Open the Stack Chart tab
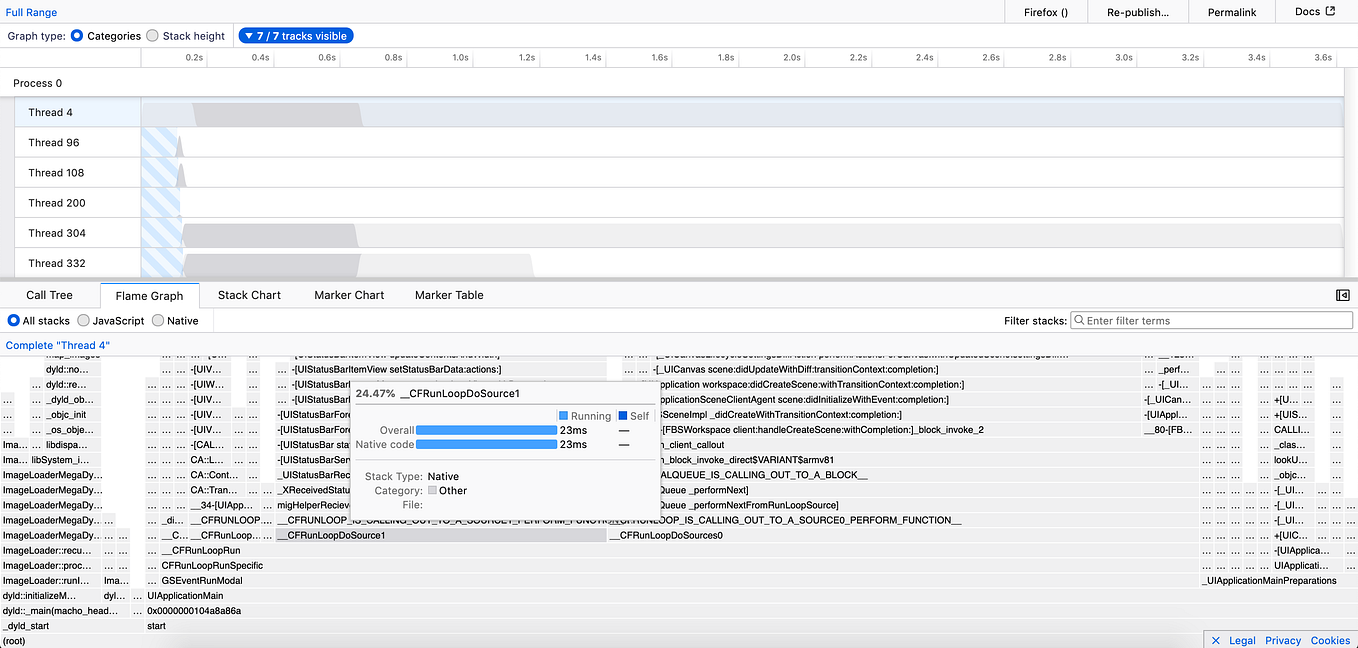1358x648 pixels. pyautogui.click(x=248, y=295)
